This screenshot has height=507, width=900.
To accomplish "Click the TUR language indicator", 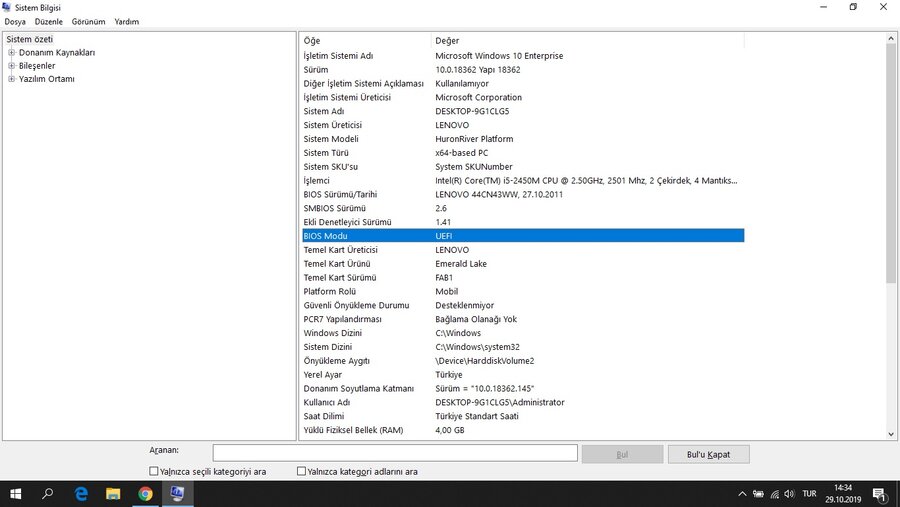I will pyautogui.click(x=809, y=494).
